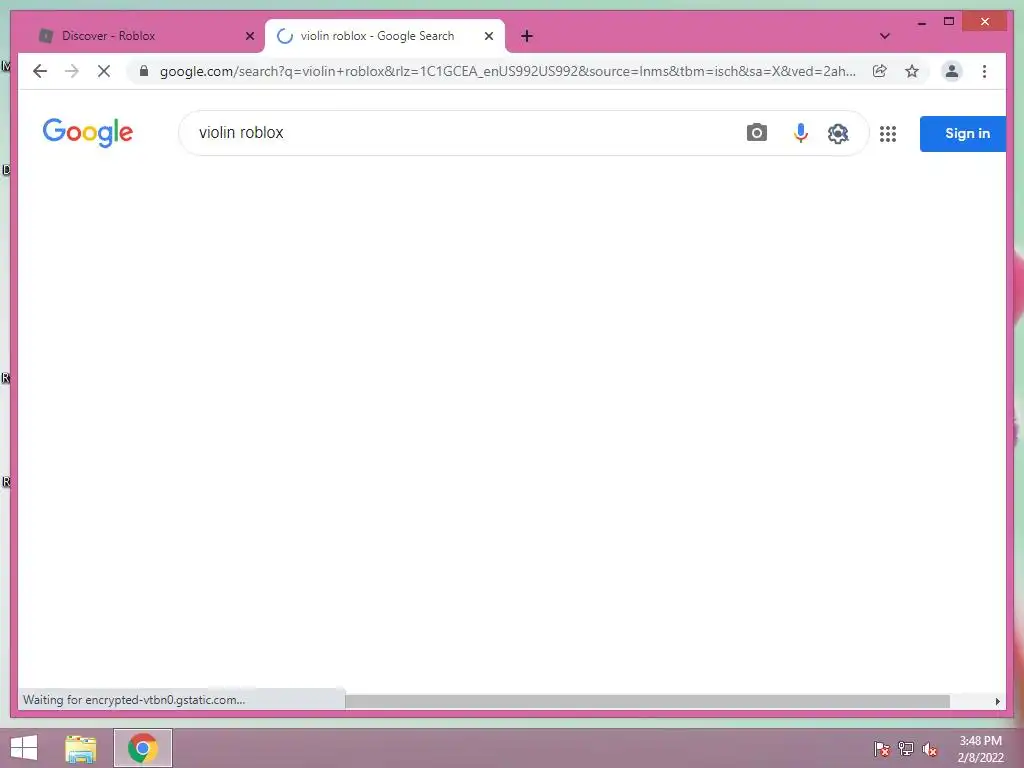This screenshot has width=1024, height=768.
Task: Stop loading the page with X button
Action: 104,71
